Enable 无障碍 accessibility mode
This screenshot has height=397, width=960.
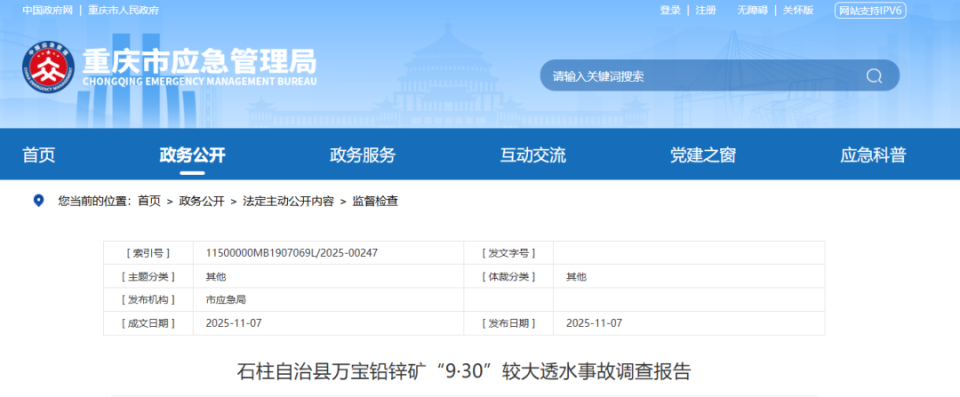tap(752, 10)
